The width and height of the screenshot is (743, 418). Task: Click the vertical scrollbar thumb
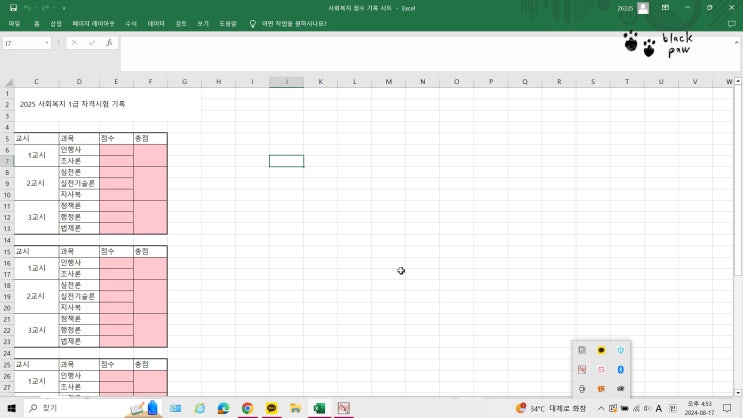click(738, 180)
